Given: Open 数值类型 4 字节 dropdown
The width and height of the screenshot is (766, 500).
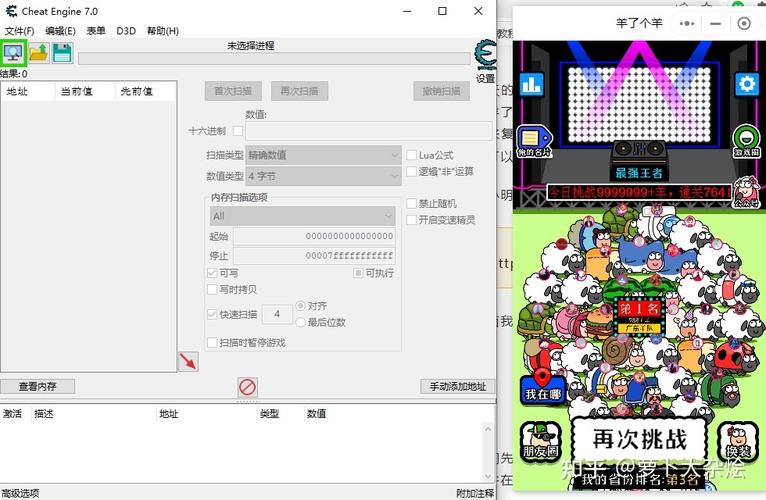Looking at the screenshot, I should 323,176.
